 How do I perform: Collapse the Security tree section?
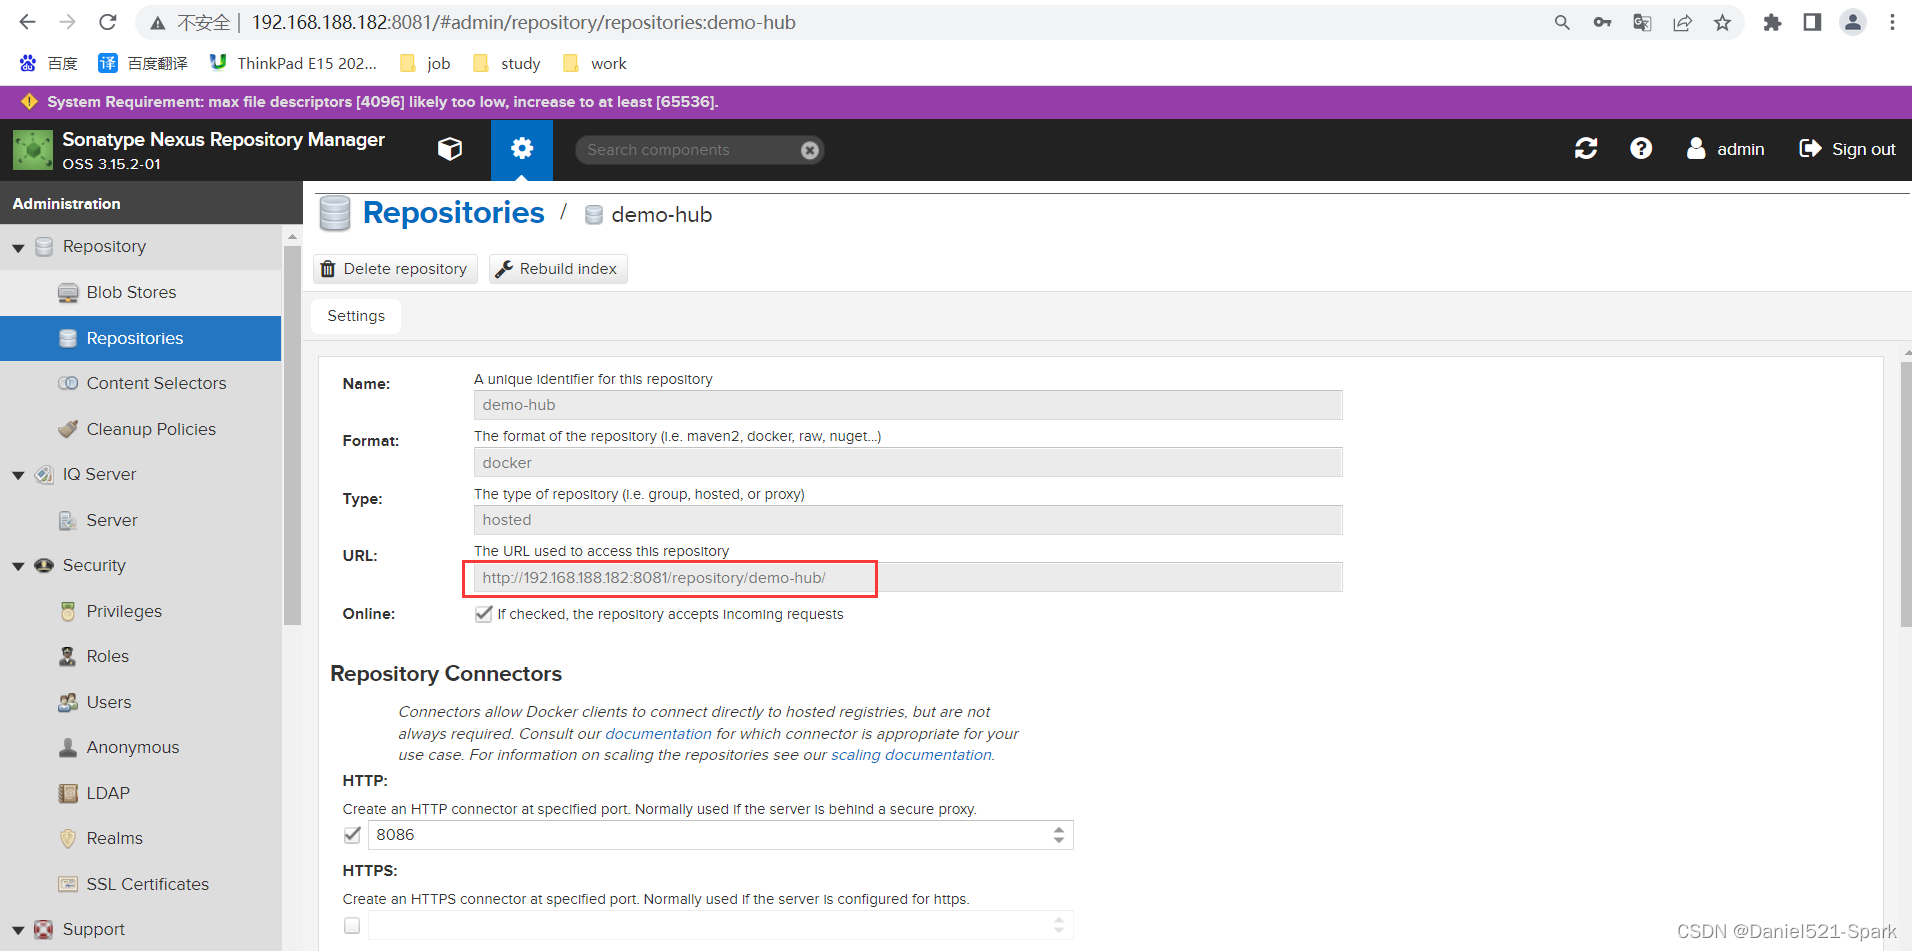18,566
